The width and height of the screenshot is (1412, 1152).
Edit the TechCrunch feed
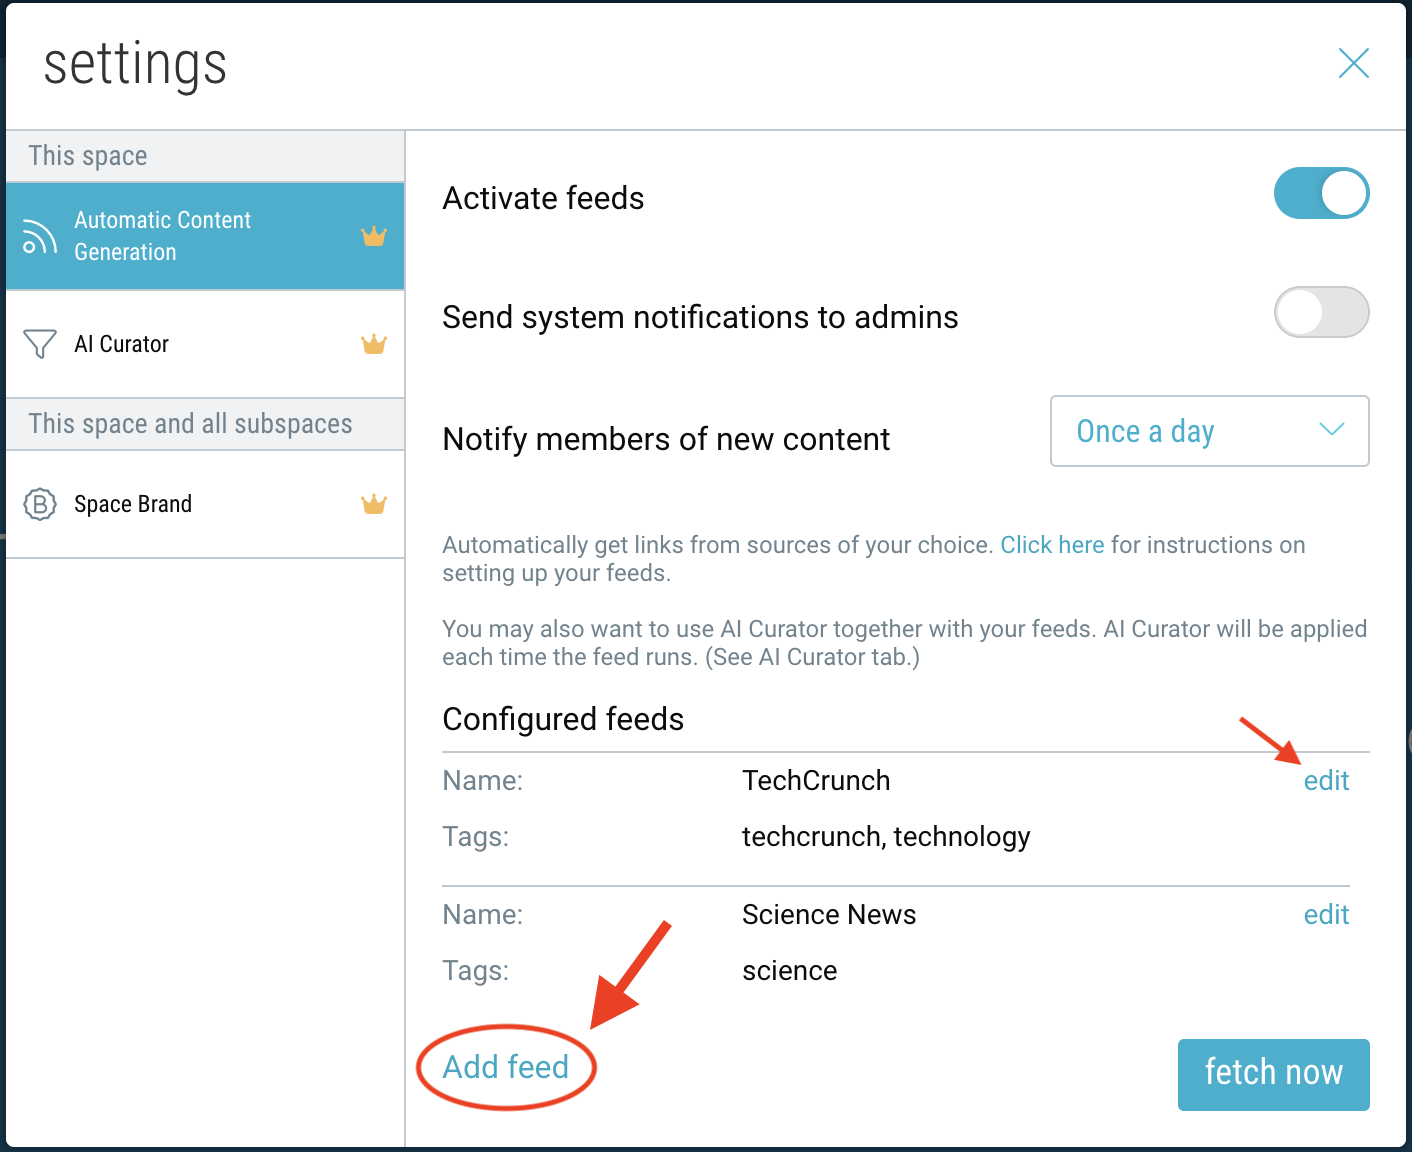[x=1326, y=781]
